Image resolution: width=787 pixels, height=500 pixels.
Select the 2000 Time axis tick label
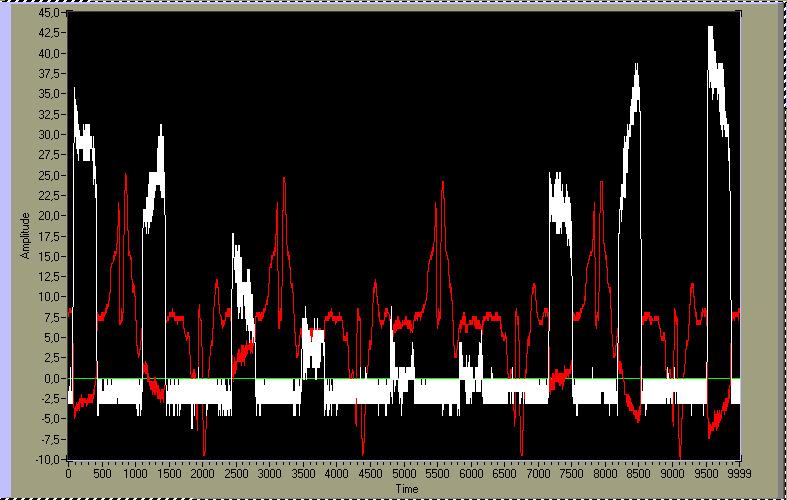[x=203, y=473]
